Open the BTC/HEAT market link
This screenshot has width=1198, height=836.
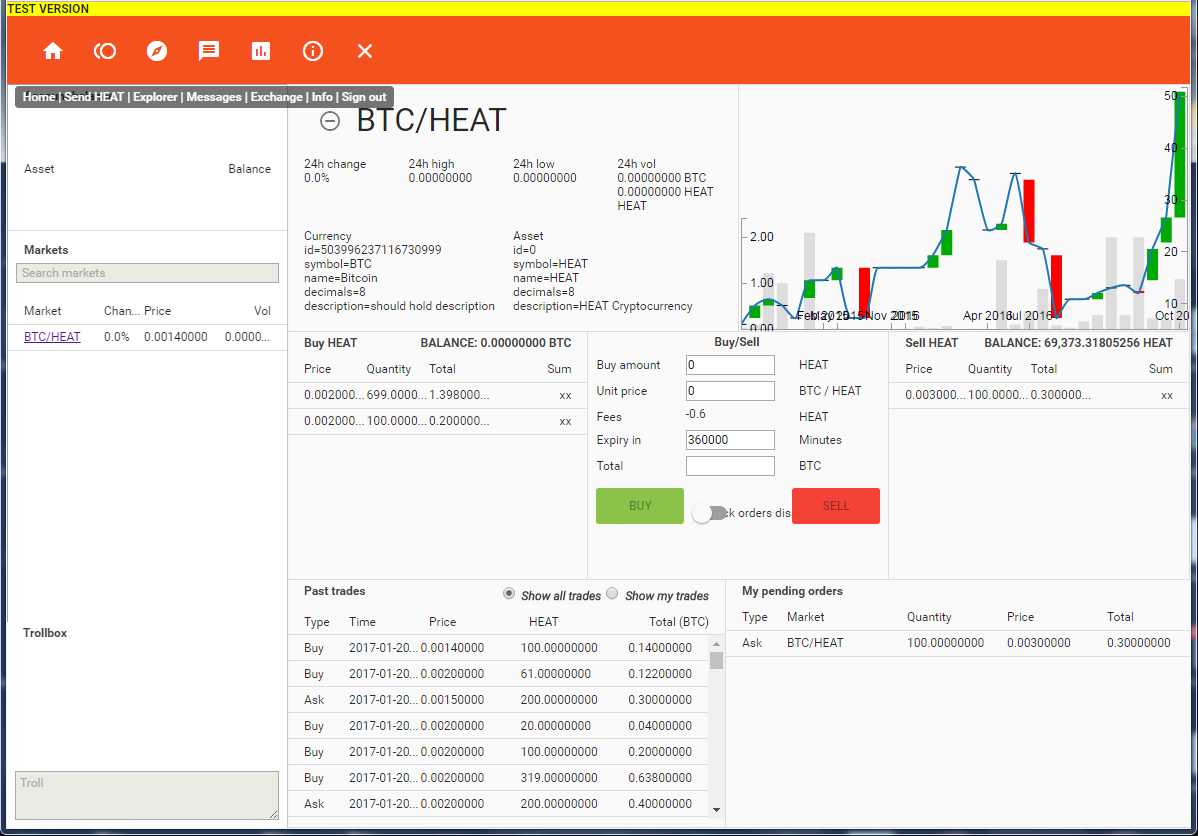click(x=52, y=337)
